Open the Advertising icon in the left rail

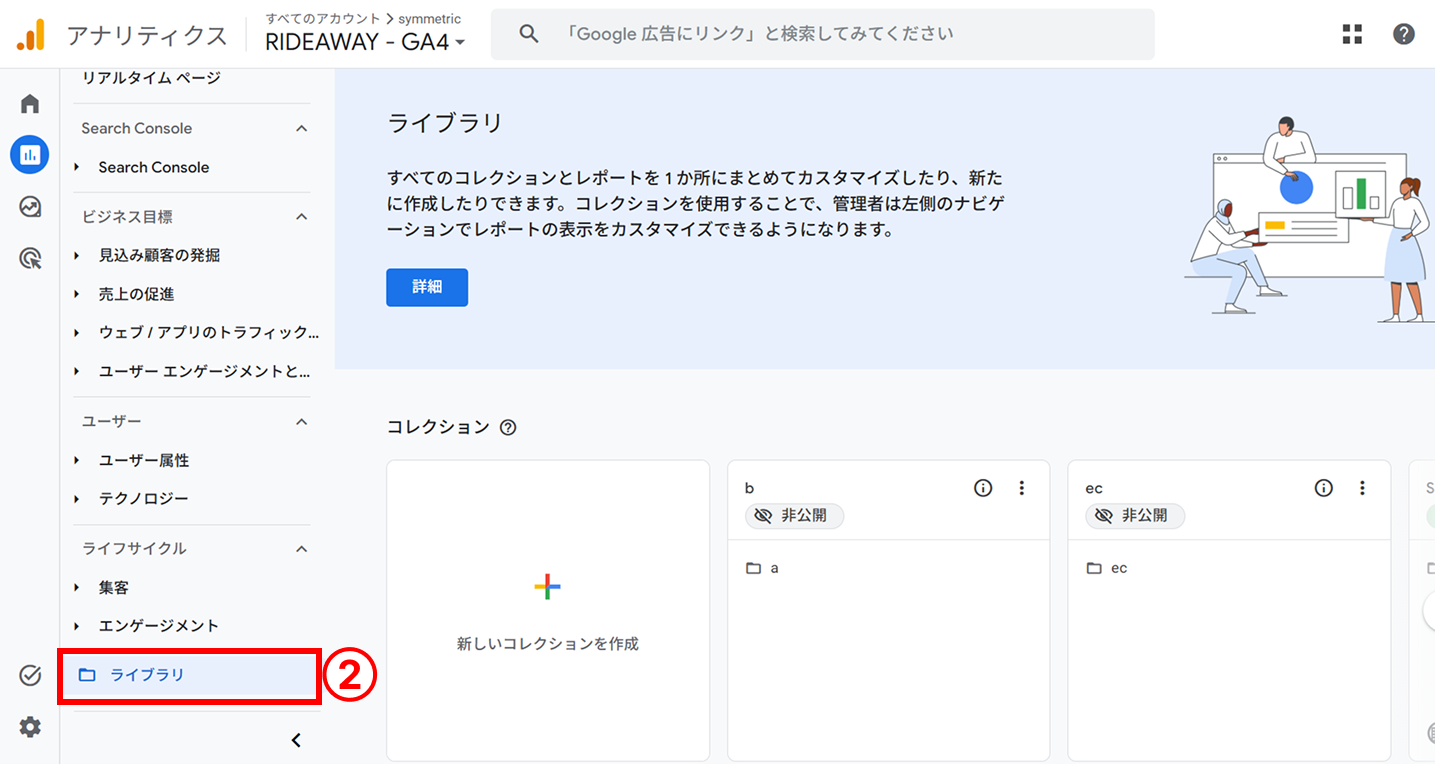click(30, 259)
